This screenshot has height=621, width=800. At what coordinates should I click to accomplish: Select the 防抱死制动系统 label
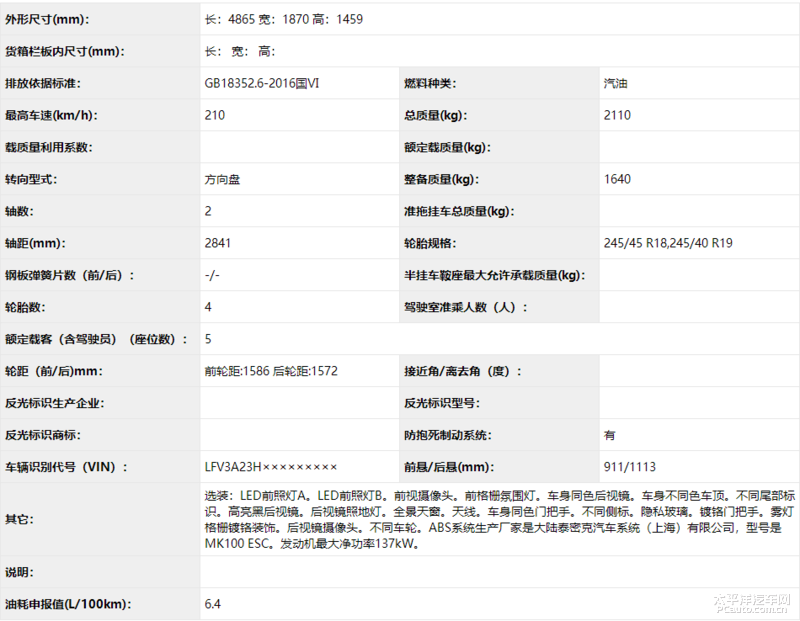point(448,435)
